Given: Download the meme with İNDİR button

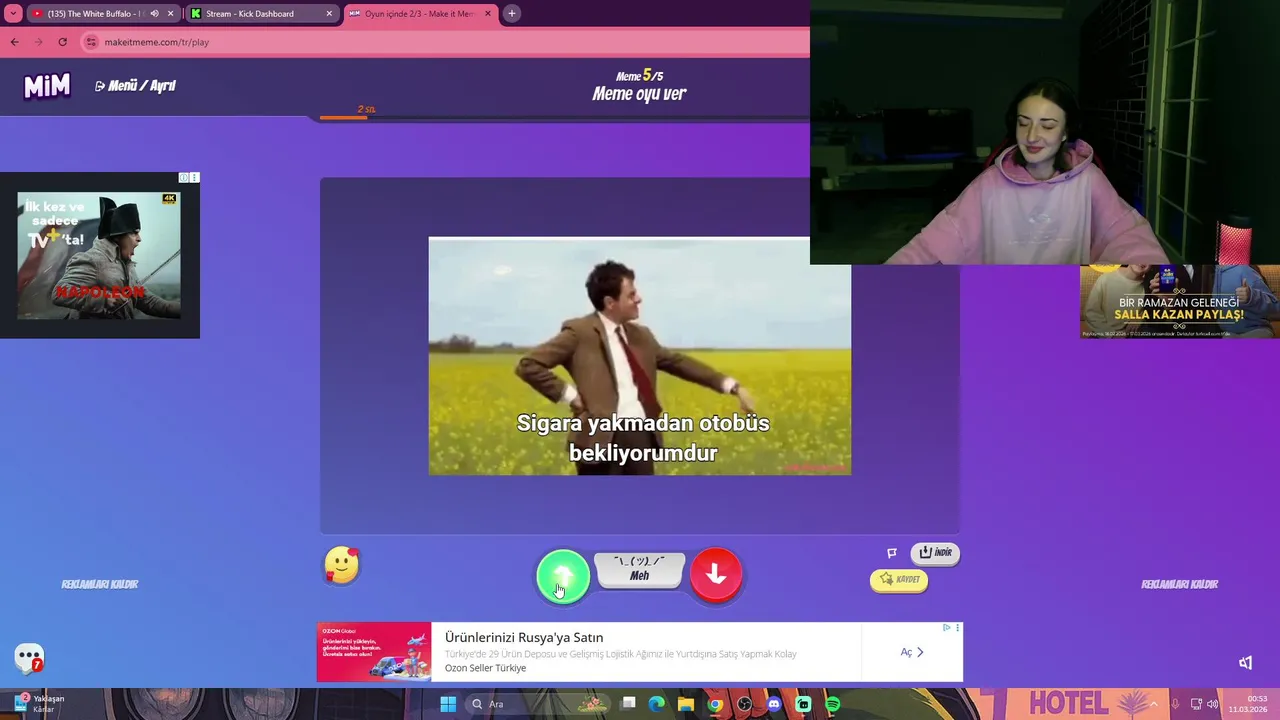Looking at the screenshot, I should 935,553.
